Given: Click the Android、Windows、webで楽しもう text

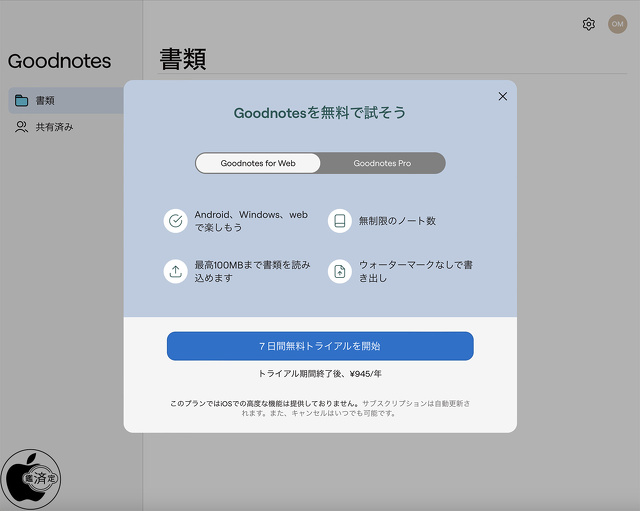Looking at the screenshot, I should [251, 221].
